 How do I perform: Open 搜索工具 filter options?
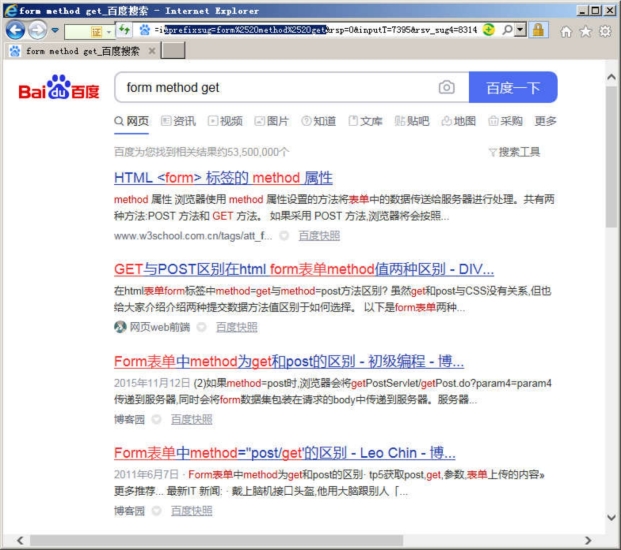pyautogui.click(x=514, y=152)
